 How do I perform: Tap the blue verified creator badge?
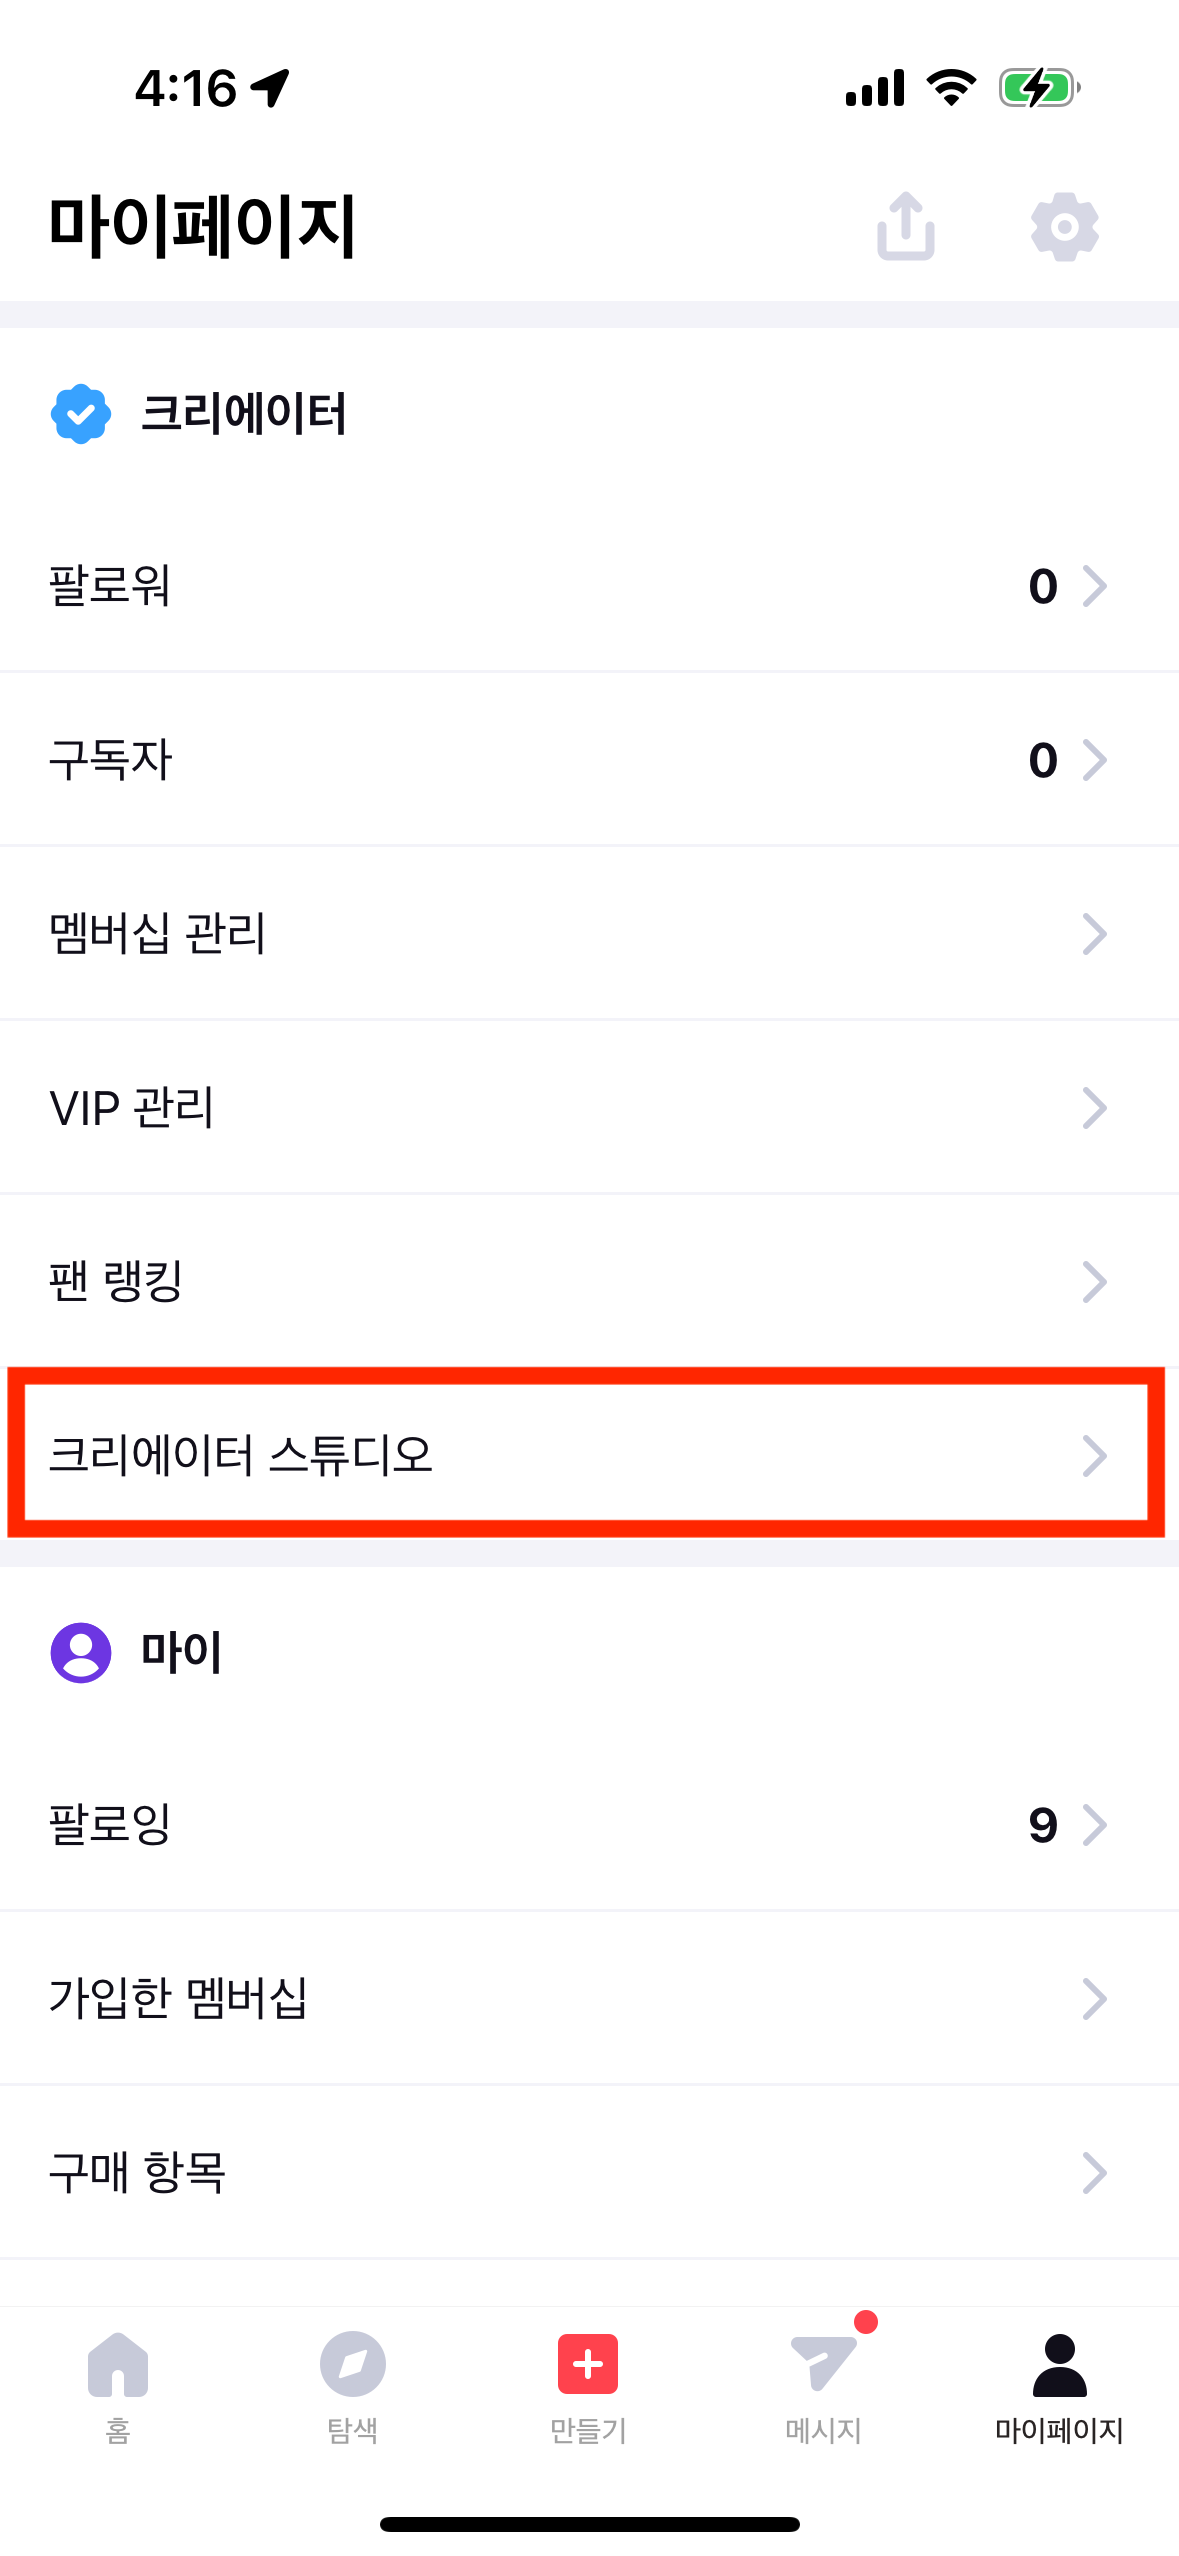point(81,413)
